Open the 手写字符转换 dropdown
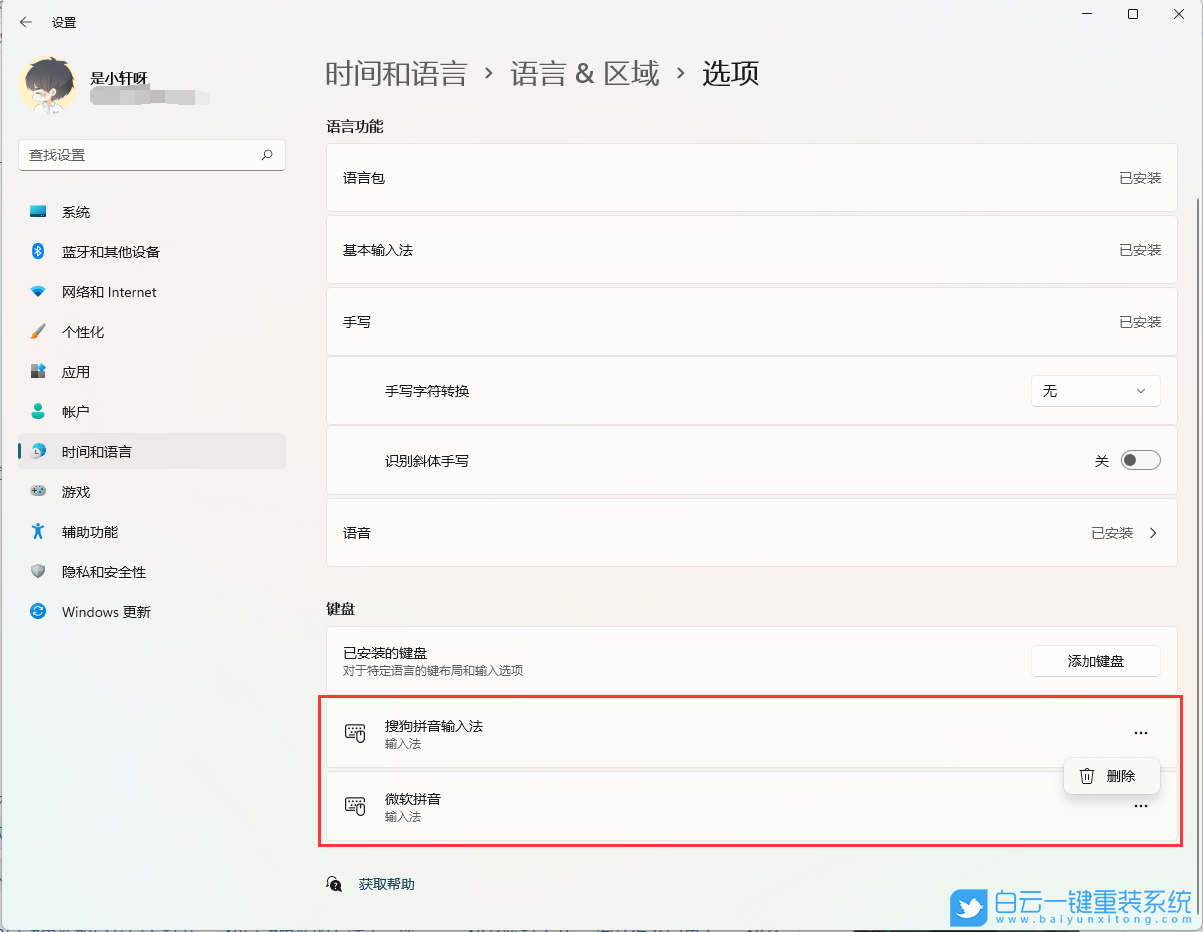 1095,390
